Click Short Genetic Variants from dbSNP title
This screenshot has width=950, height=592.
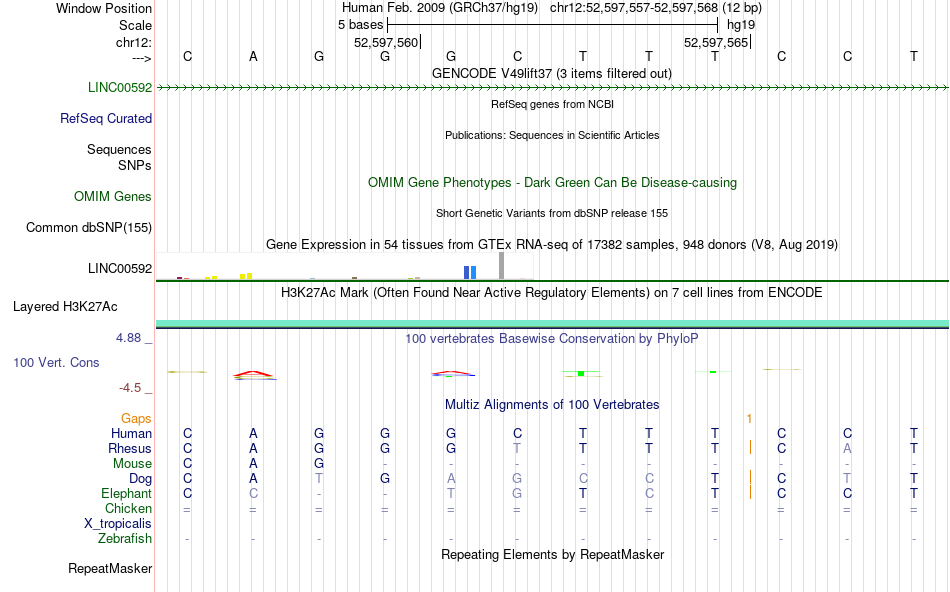point(552,213)
